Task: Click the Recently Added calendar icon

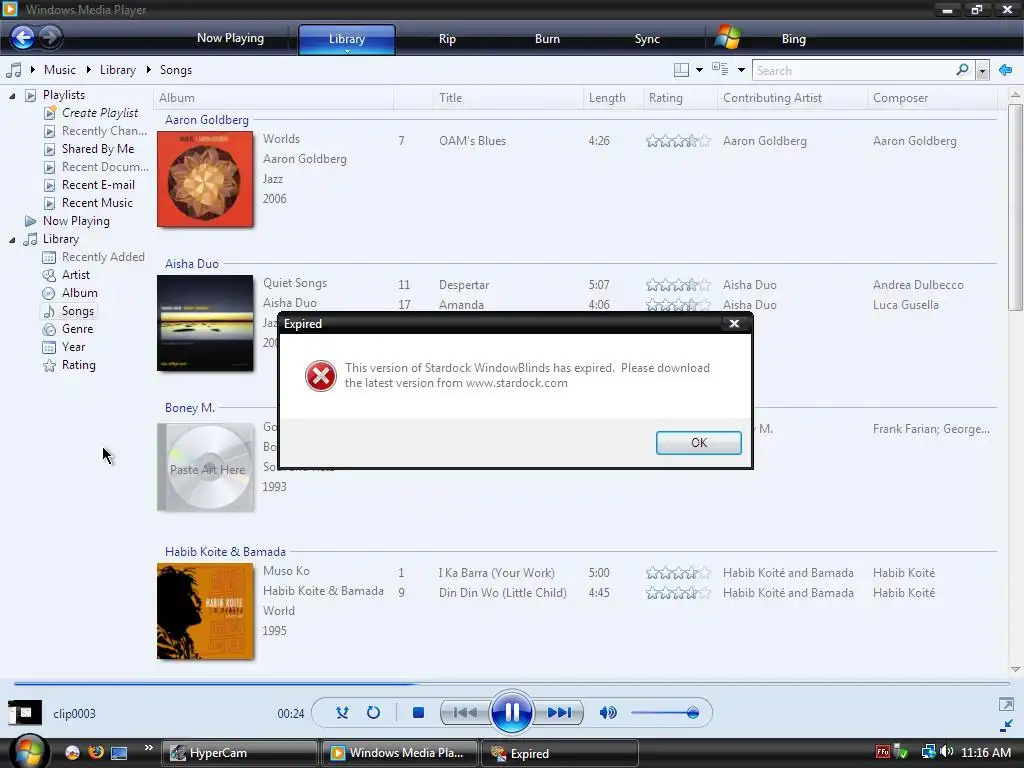Action: [49, 257]
